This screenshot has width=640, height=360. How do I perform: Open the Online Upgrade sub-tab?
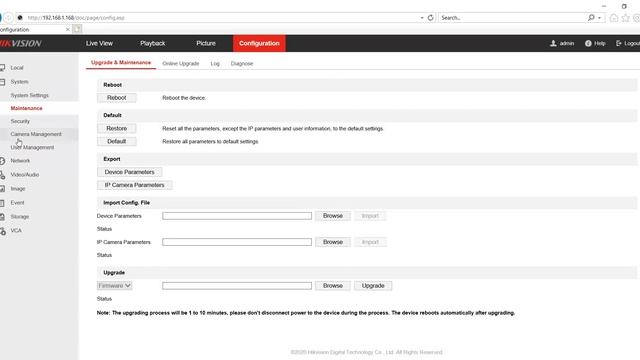pyautogui.click(x=180, y=64)
